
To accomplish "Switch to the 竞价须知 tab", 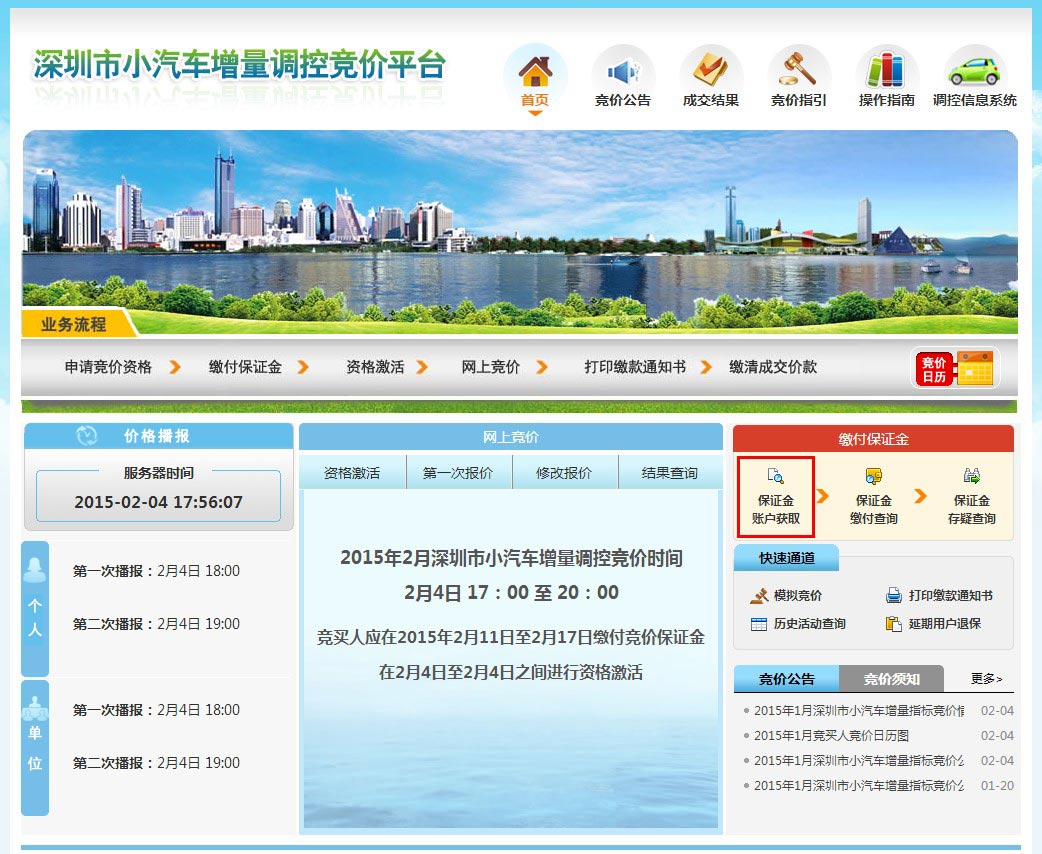I will pos(891,678).
